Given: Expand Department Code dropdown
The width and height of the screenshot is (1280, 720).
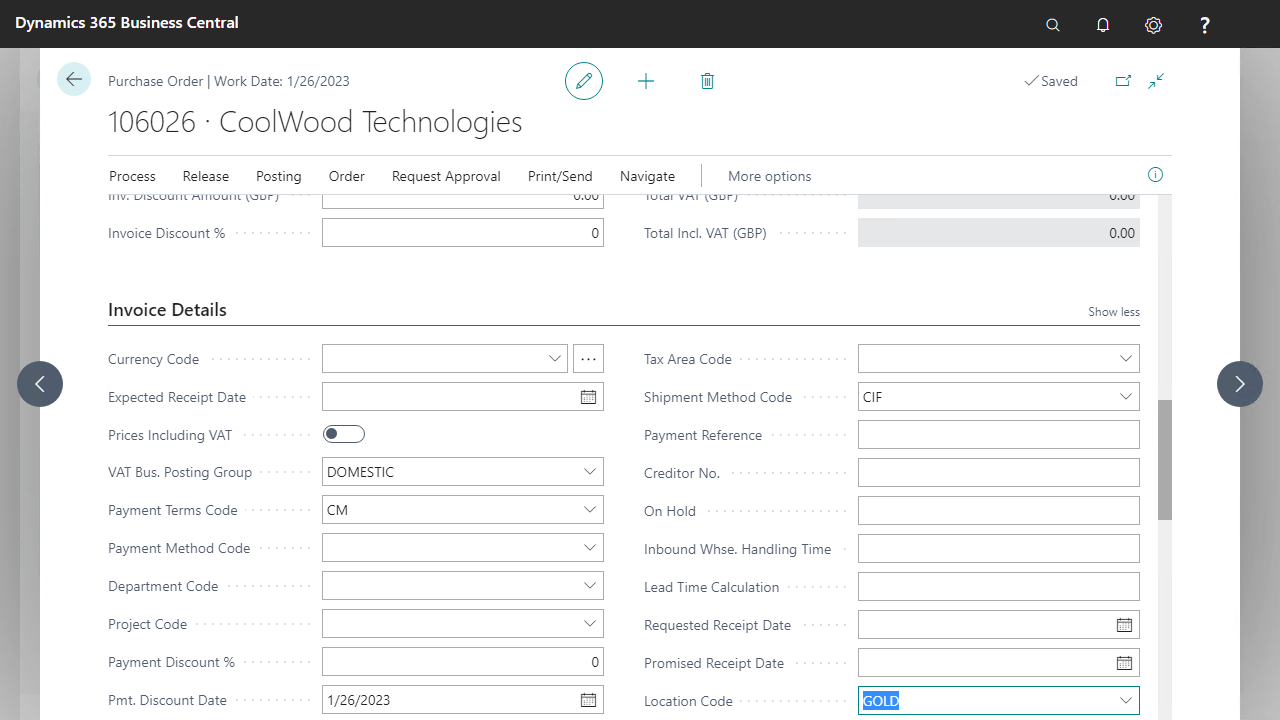Looking at the screenshot, I should coord(589,586).
